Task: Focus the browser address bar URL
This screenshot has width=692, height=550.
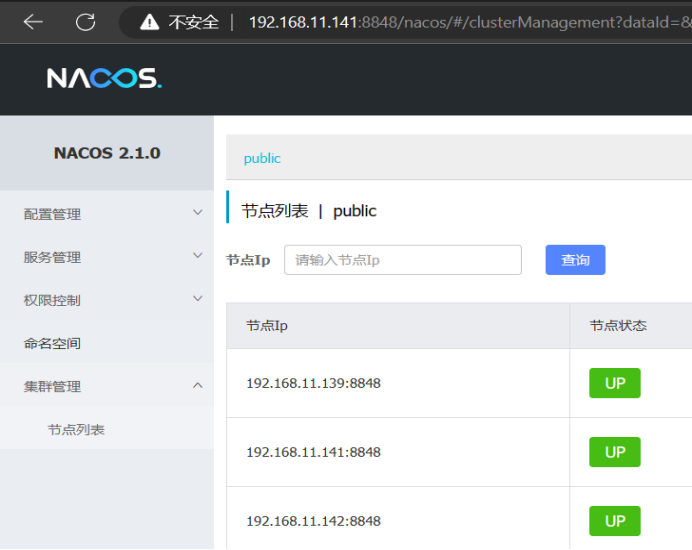Action: pyautogui.click(x=470, y=22)
